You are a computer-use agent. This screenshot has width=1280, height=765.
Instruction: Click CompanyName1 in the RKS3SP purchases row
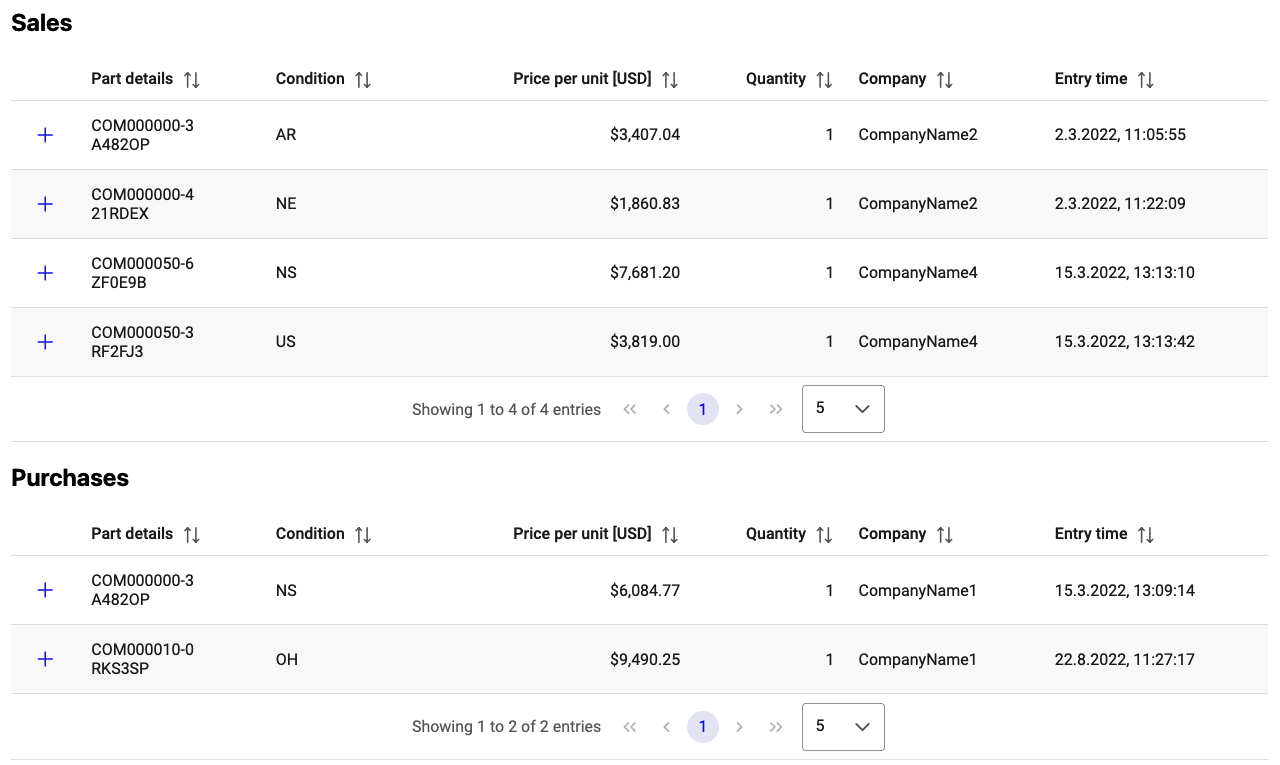(918, 660)
